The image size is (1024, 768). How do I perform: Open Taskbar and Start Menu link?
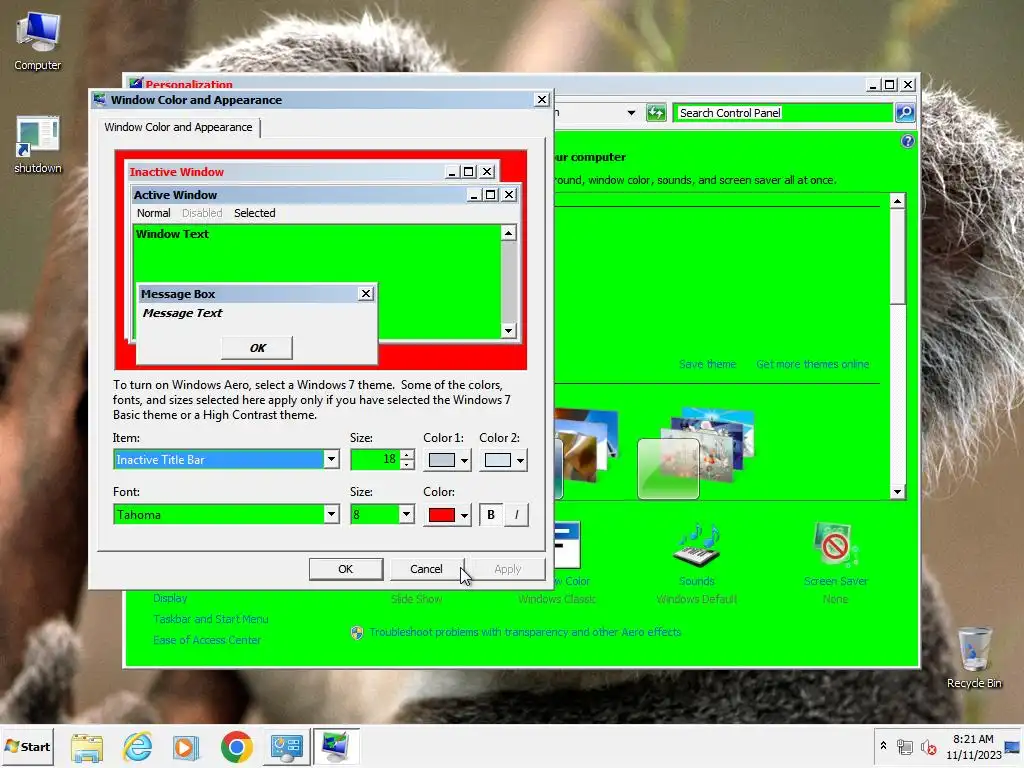[x=210, y=618]
